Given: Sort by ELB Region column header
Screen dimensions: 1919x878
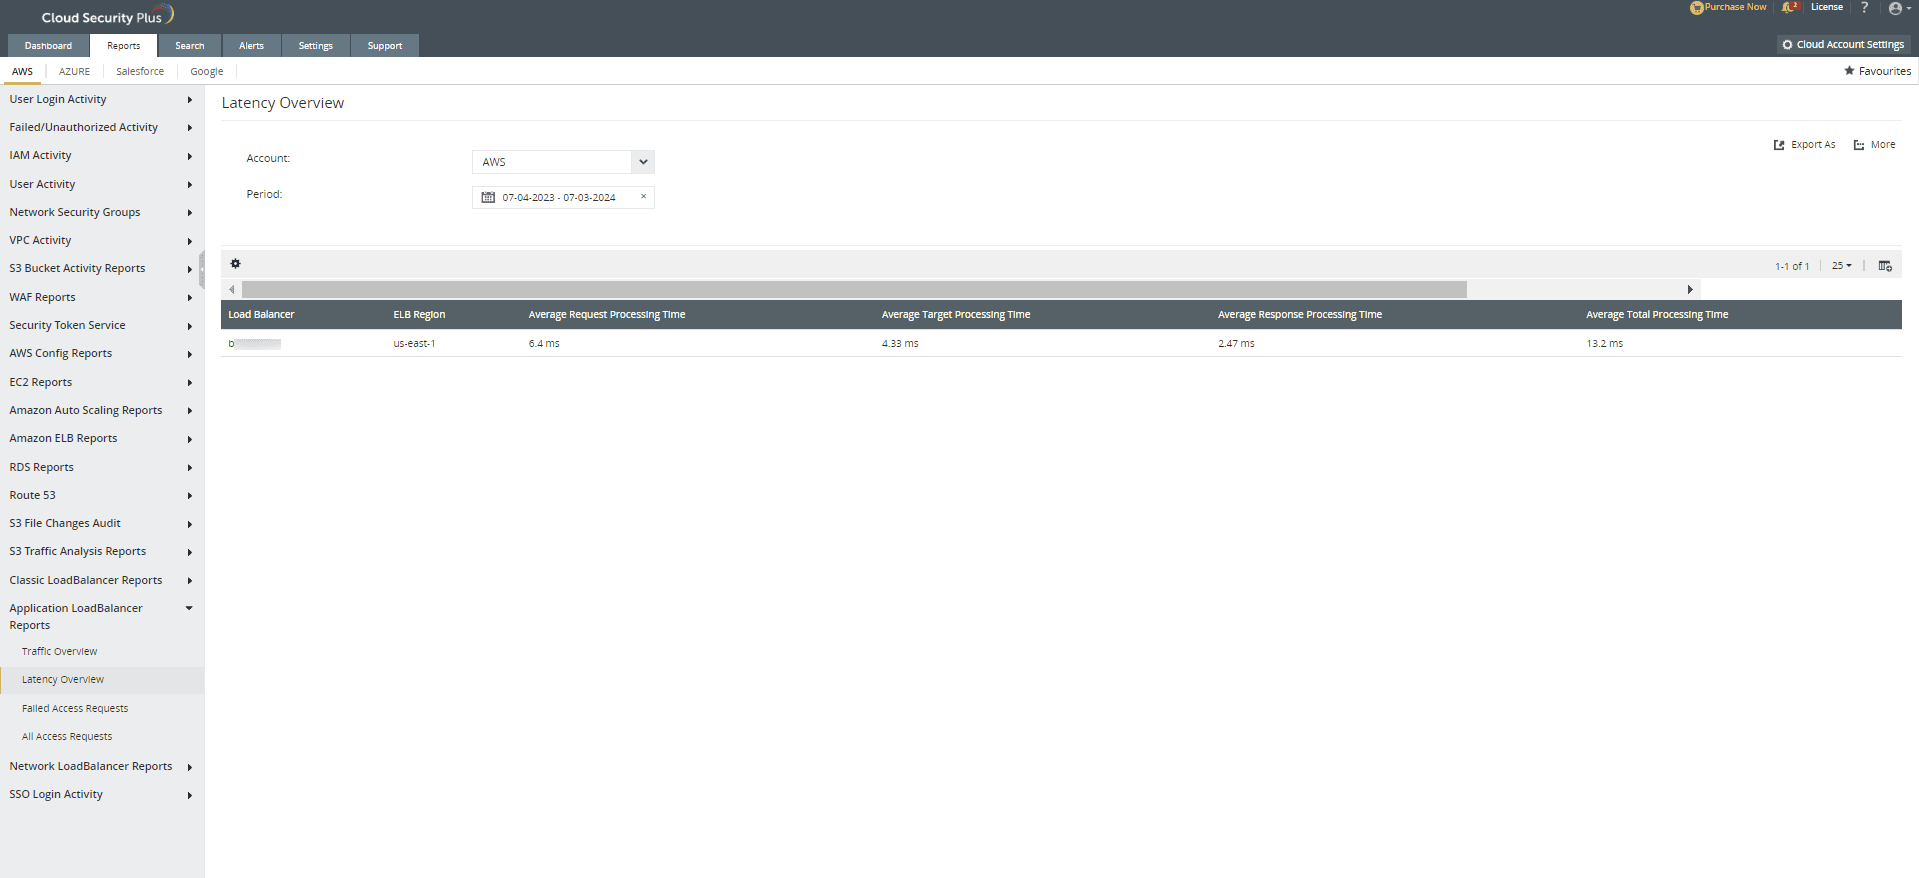Looking at the screenshot, I should coord(419,314).
